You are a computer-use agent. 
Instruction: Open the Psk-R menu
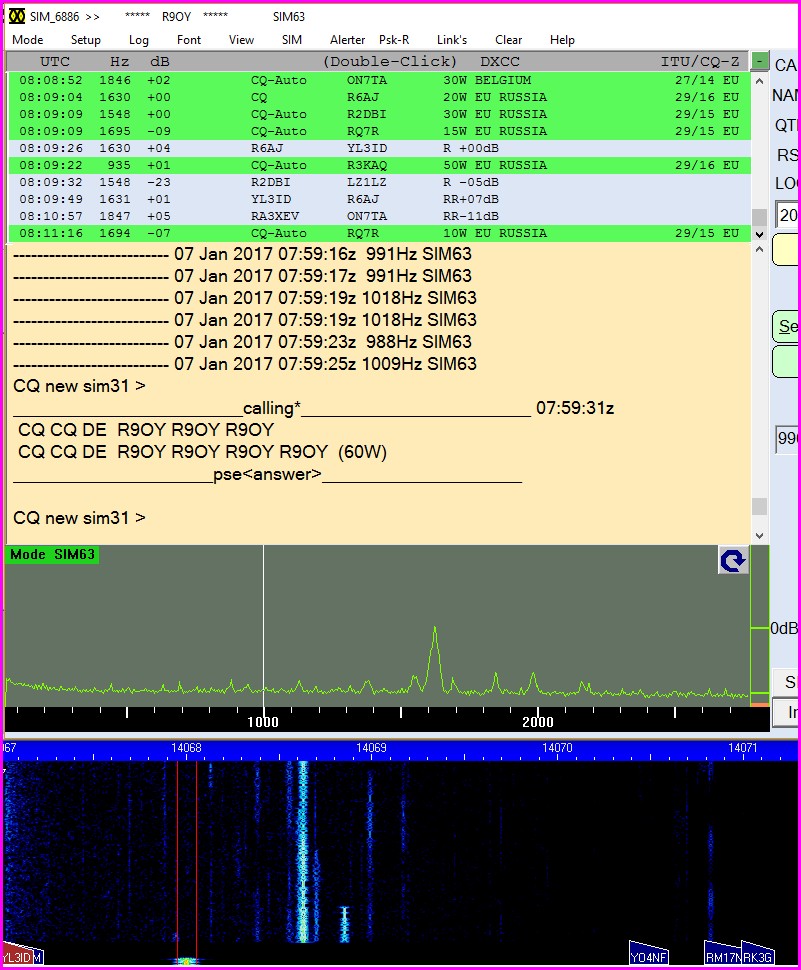(x=394, y=40)
